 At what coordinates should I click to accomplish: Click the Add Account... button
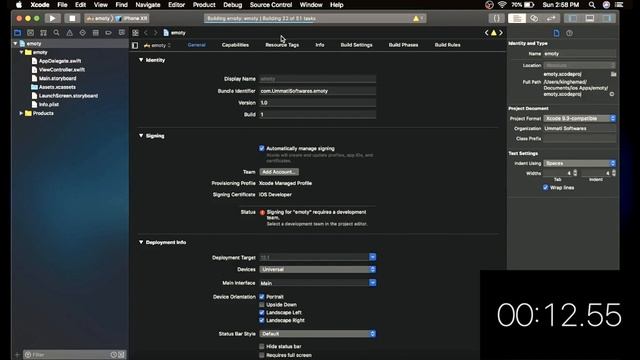279,172
